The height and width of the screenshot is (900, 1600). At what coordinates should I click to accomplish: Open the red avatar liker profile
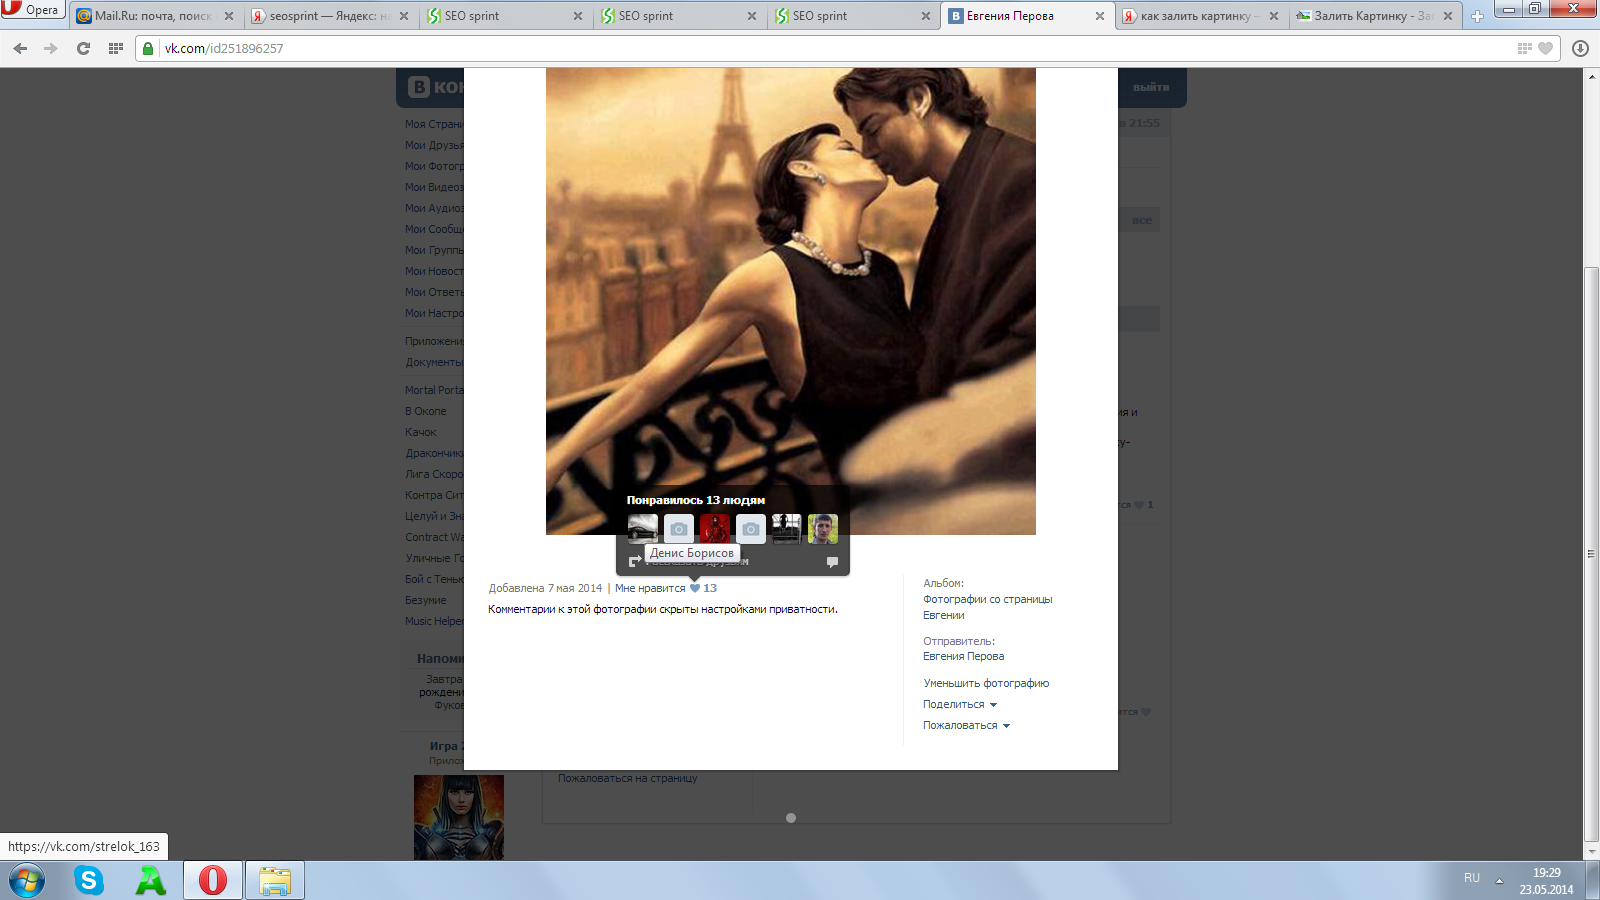[x=715, y=529]
